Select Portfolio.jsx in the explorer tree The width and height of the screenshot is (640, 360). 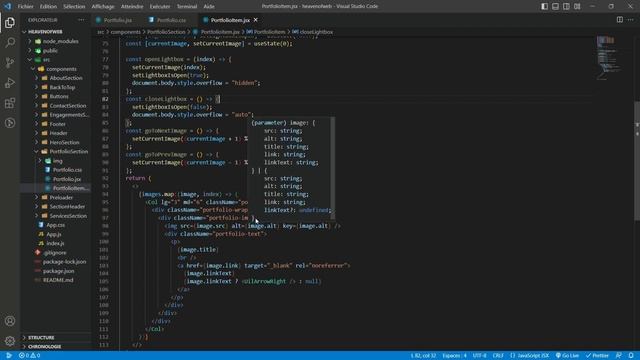point(67,179)
